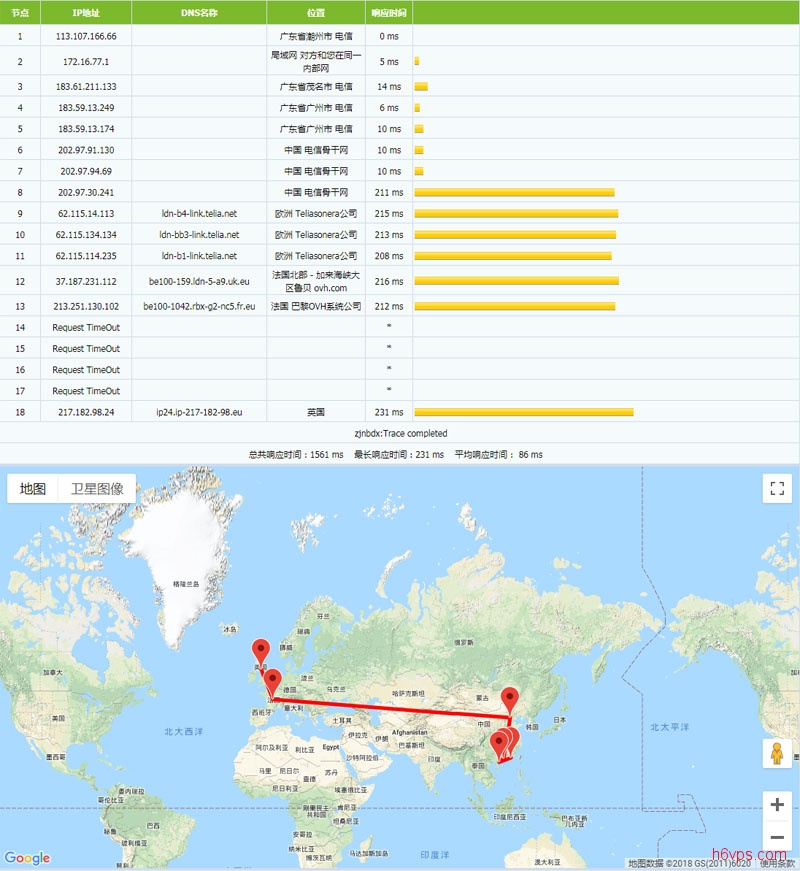Click the 位置 column header
Viewport: 800px width, 871px height.
(316, 13)
